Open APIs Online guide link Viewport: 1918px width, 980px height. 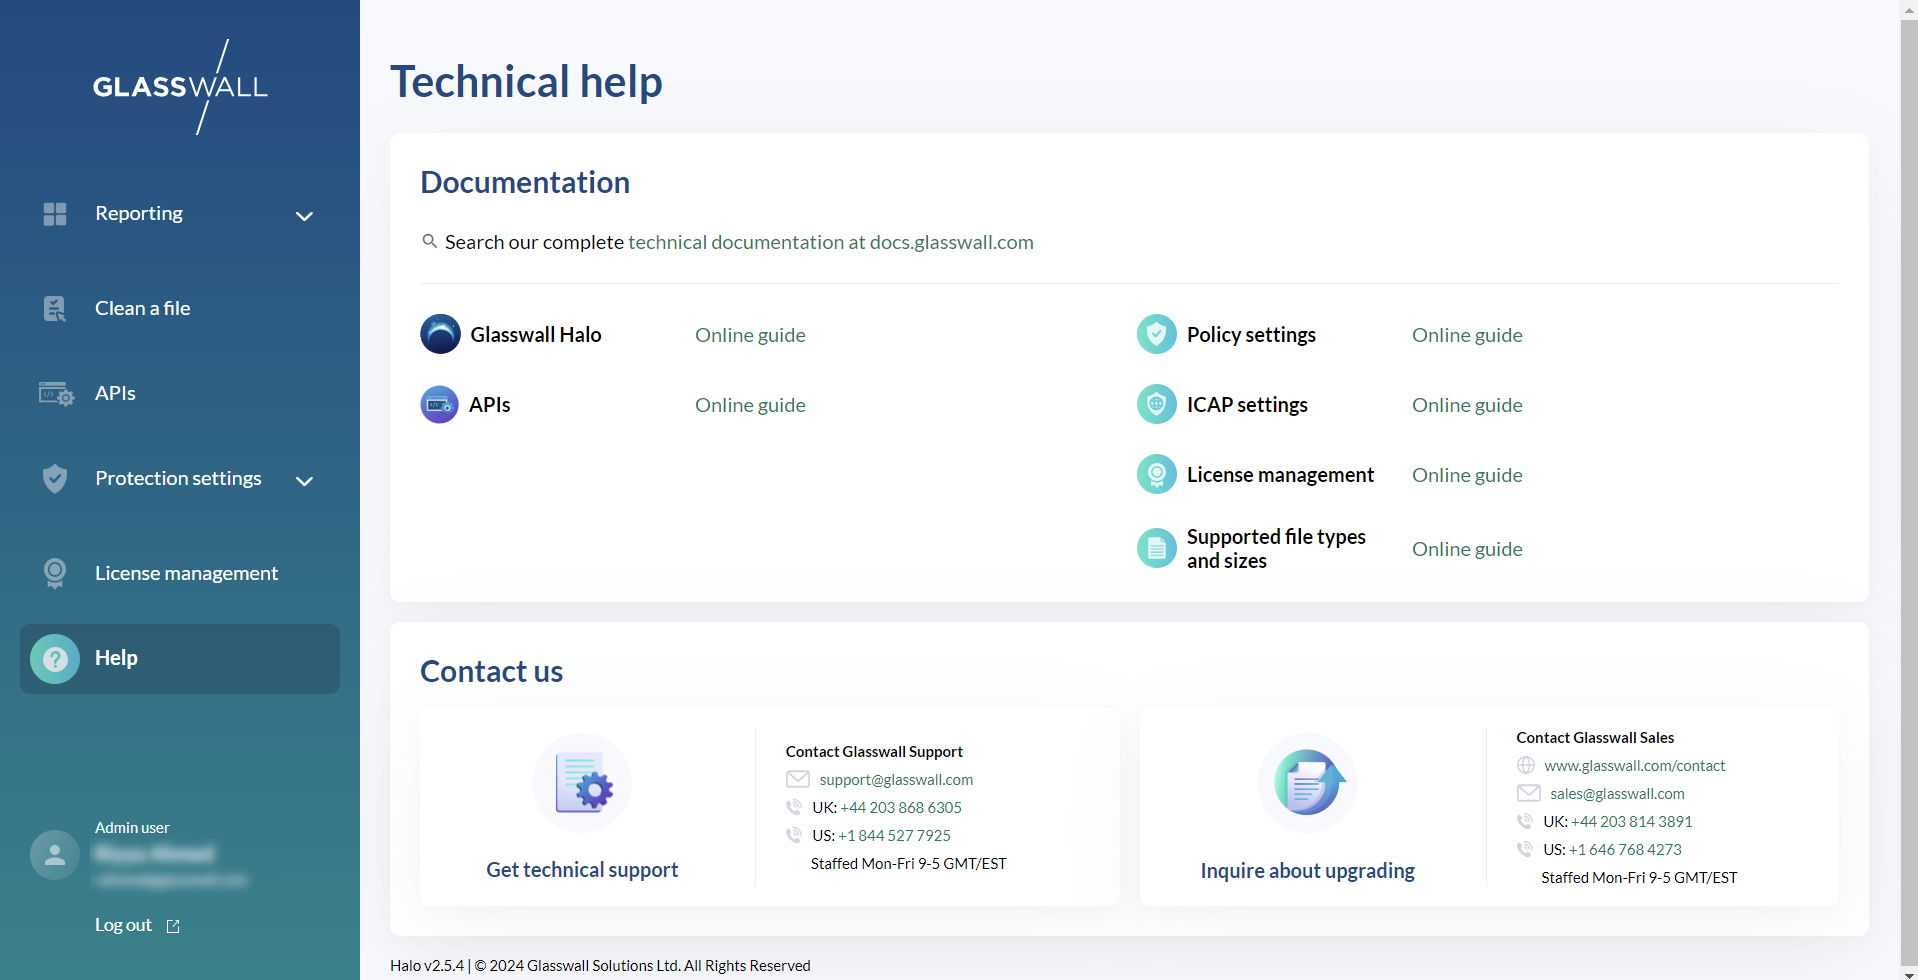[x=750, y=405]
